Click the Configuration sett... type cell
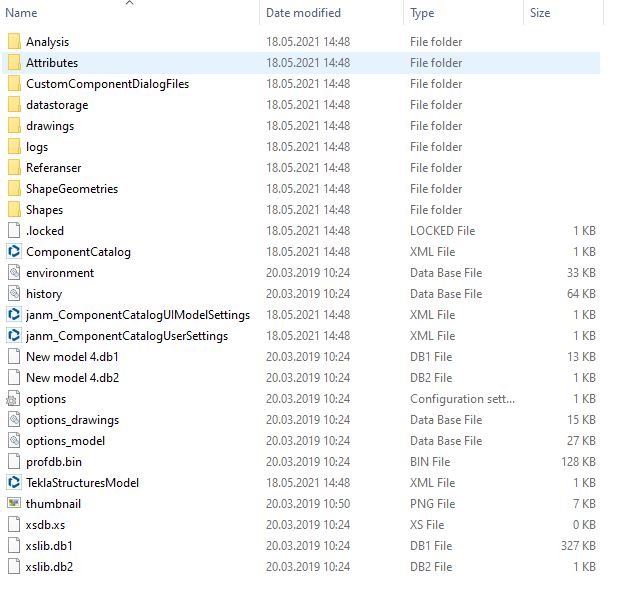Viewport: 621px width, 603px height. pyautogui.click(x=463, y=399)
